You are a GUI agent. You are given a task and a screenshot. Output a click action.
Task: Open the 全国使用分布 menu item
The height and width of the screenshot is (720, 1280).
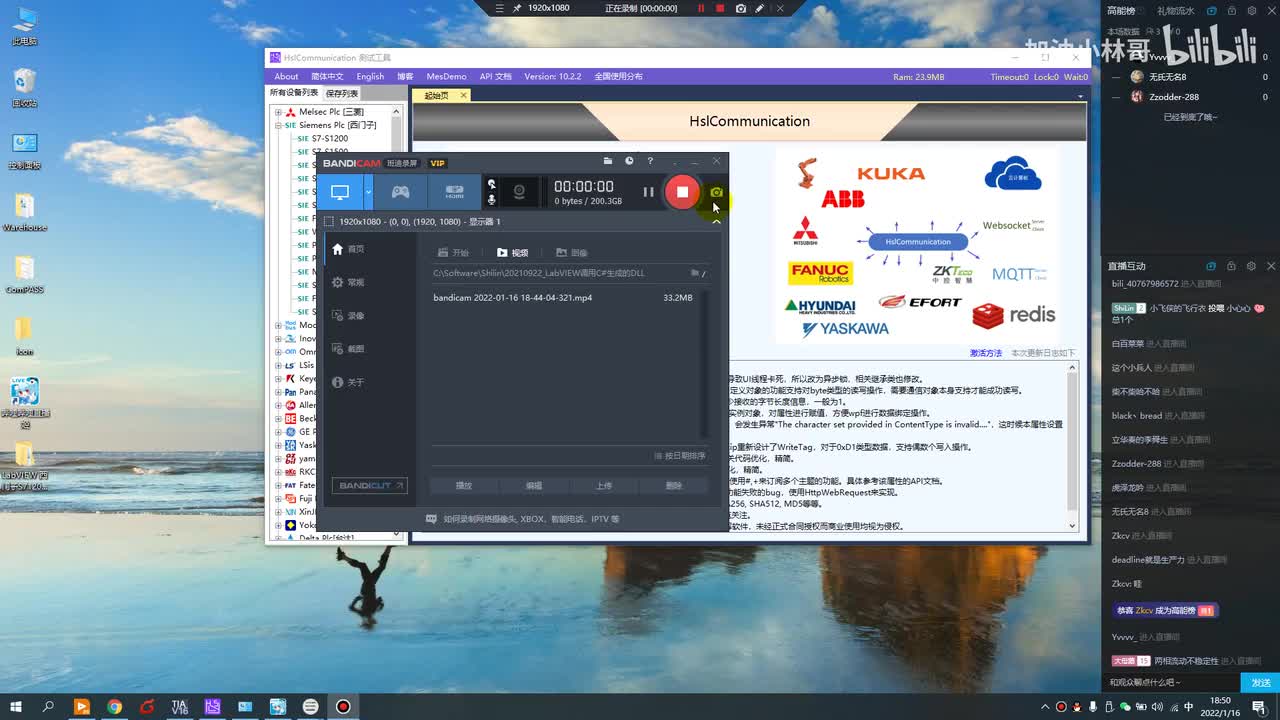(x=619, y=76)
